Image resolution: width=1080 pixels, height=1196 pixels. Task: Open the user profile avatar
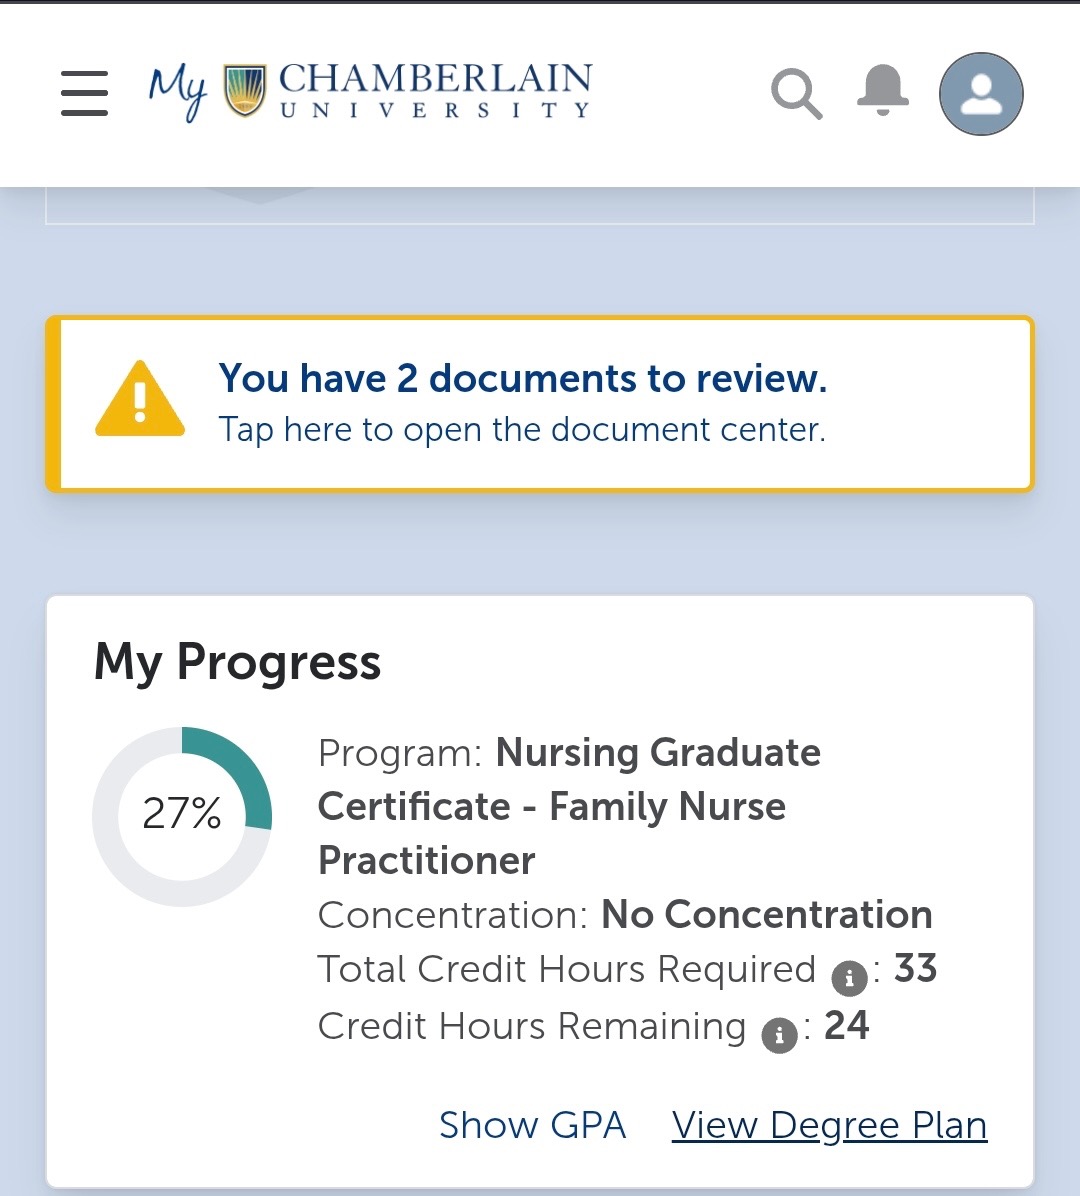[x=980, y=94]
